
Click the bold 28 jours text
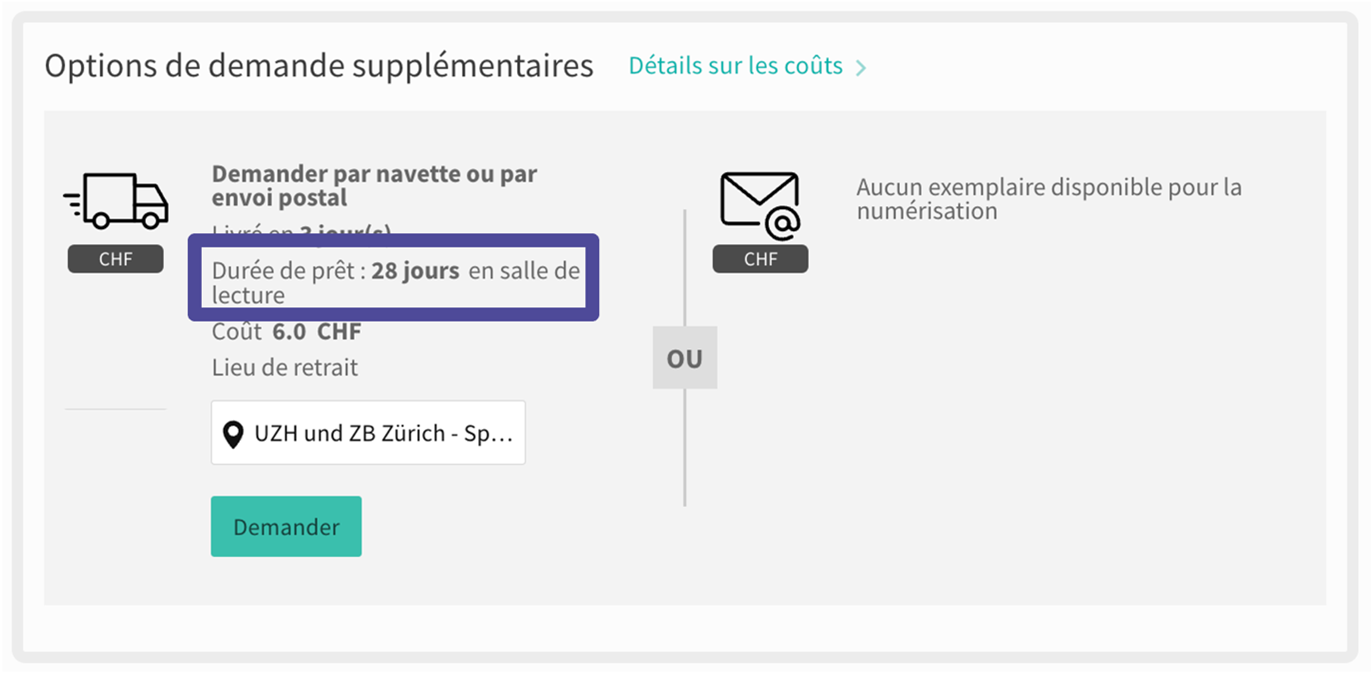415,271
